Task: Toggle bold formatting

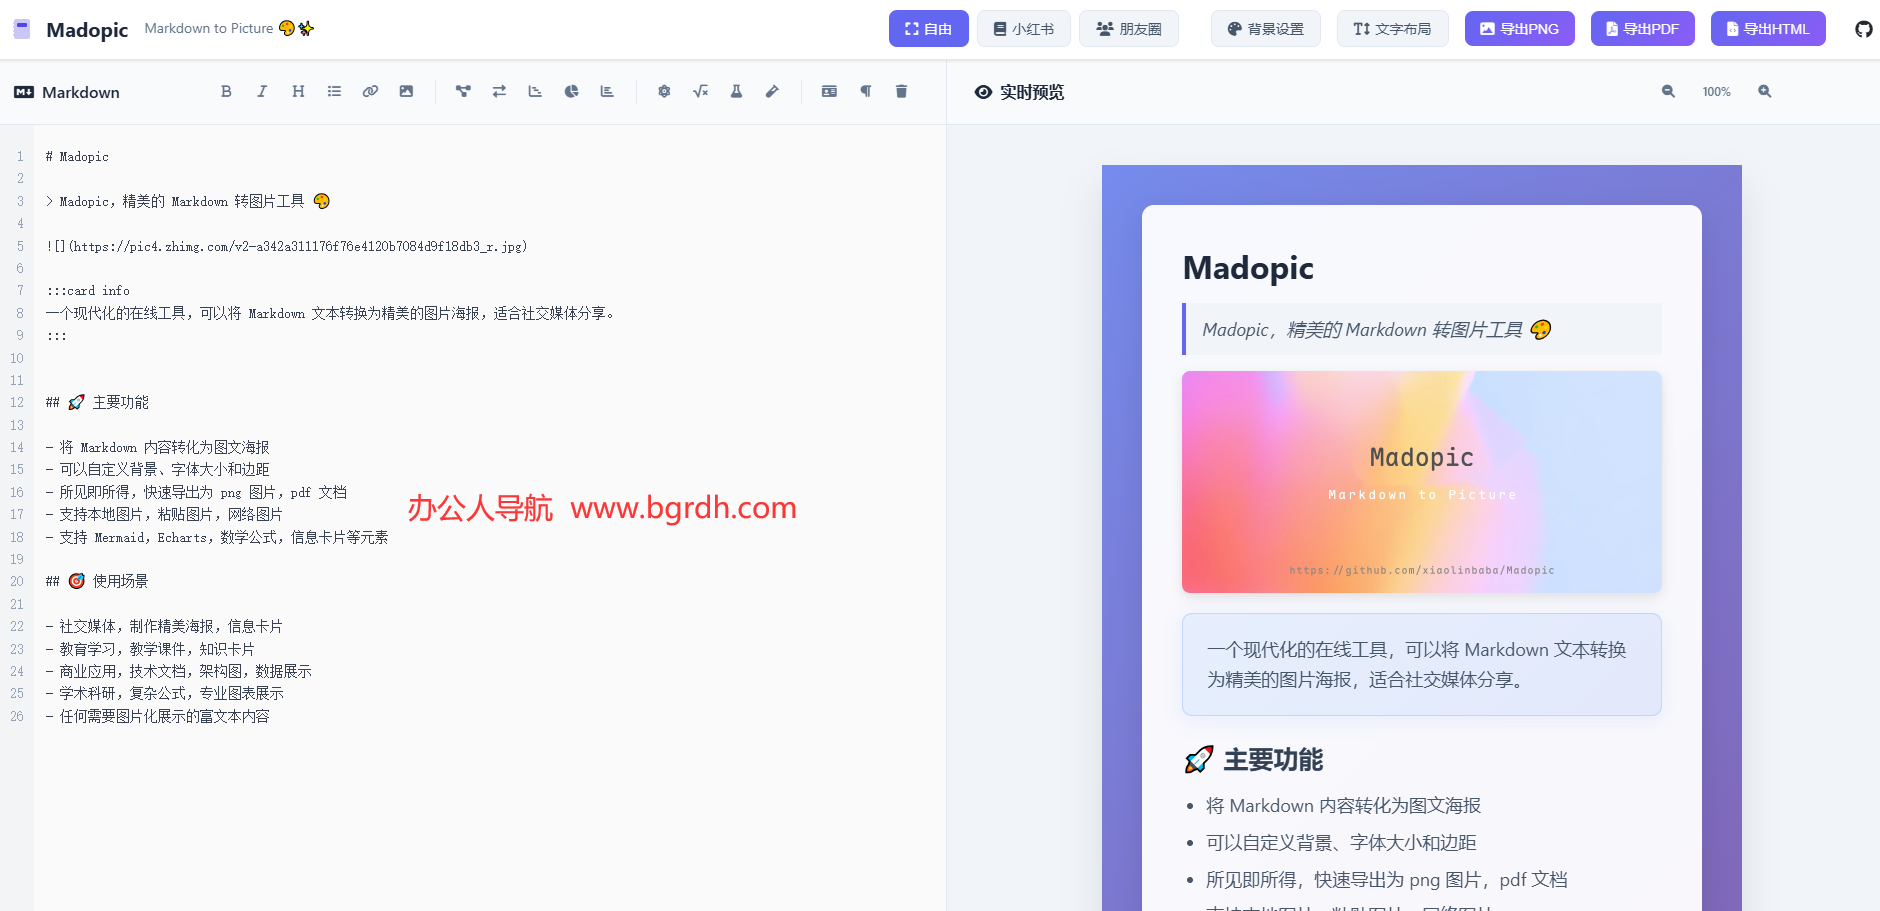Action: pyautogui.click(x=226, y=91)
